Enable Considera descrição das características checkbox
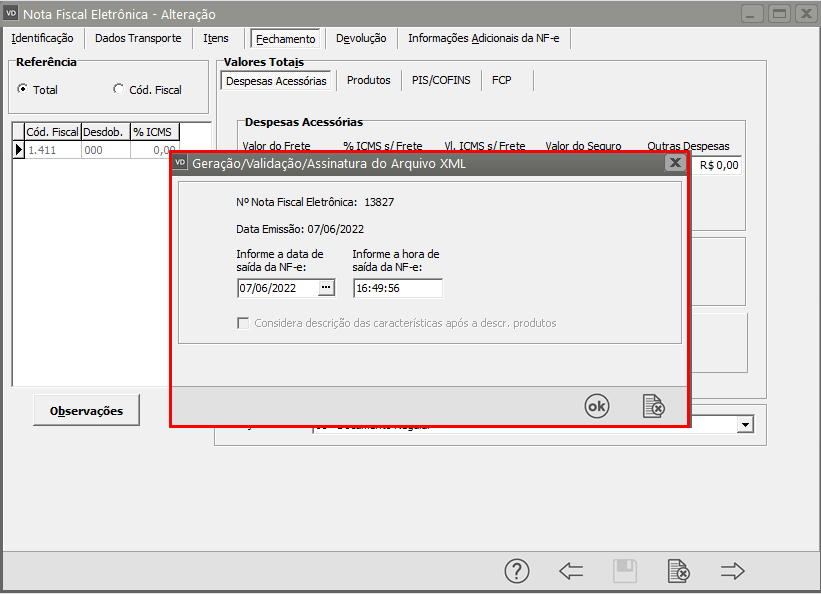The image size is (821, 594). point(243,323)
